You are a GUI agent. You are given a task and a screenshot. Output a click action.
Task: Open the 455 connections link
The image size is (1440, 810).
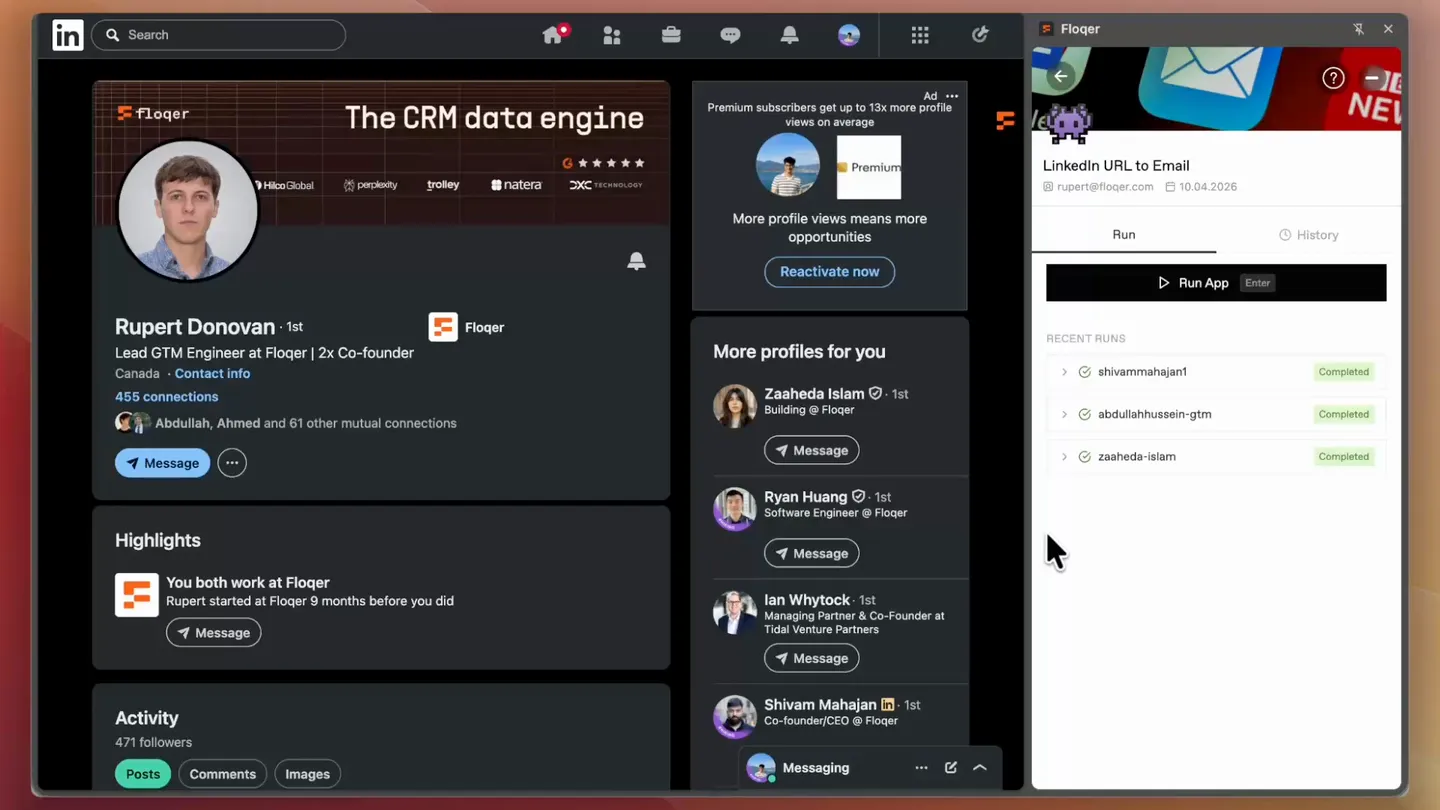(166, 397)
